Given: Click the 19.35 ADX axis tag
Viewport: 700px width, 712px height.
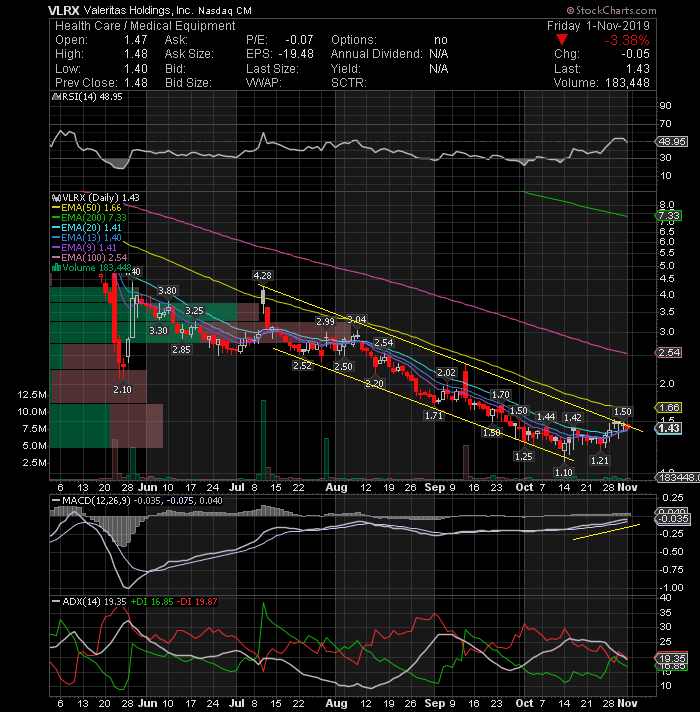Looking at the screenshot, I should [672, 659].
